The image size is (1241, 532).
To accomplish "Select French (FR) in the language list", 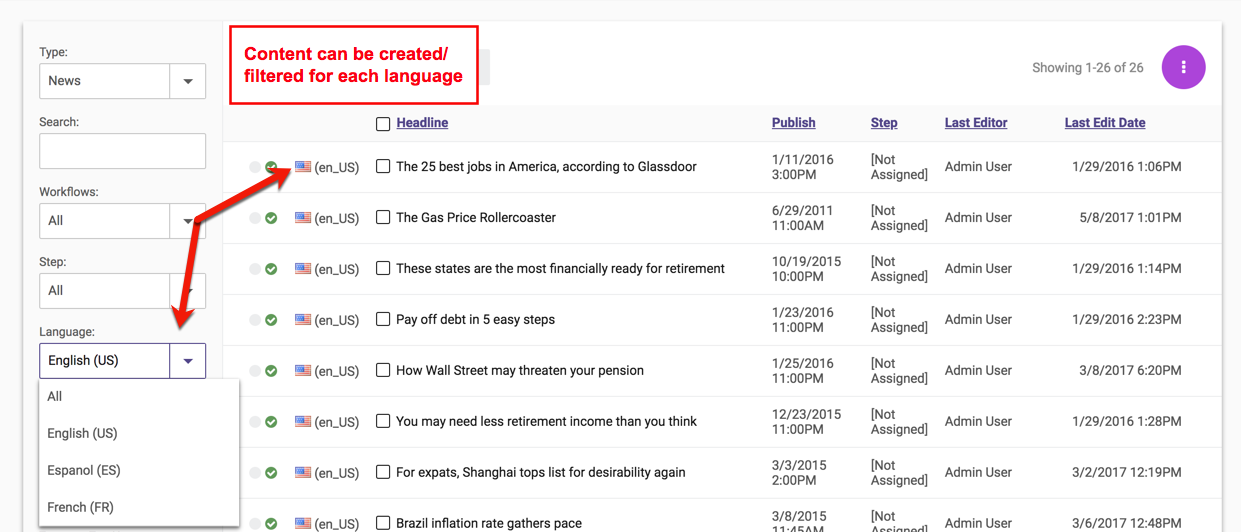I will pyautogui.click(x=81, y=507).
